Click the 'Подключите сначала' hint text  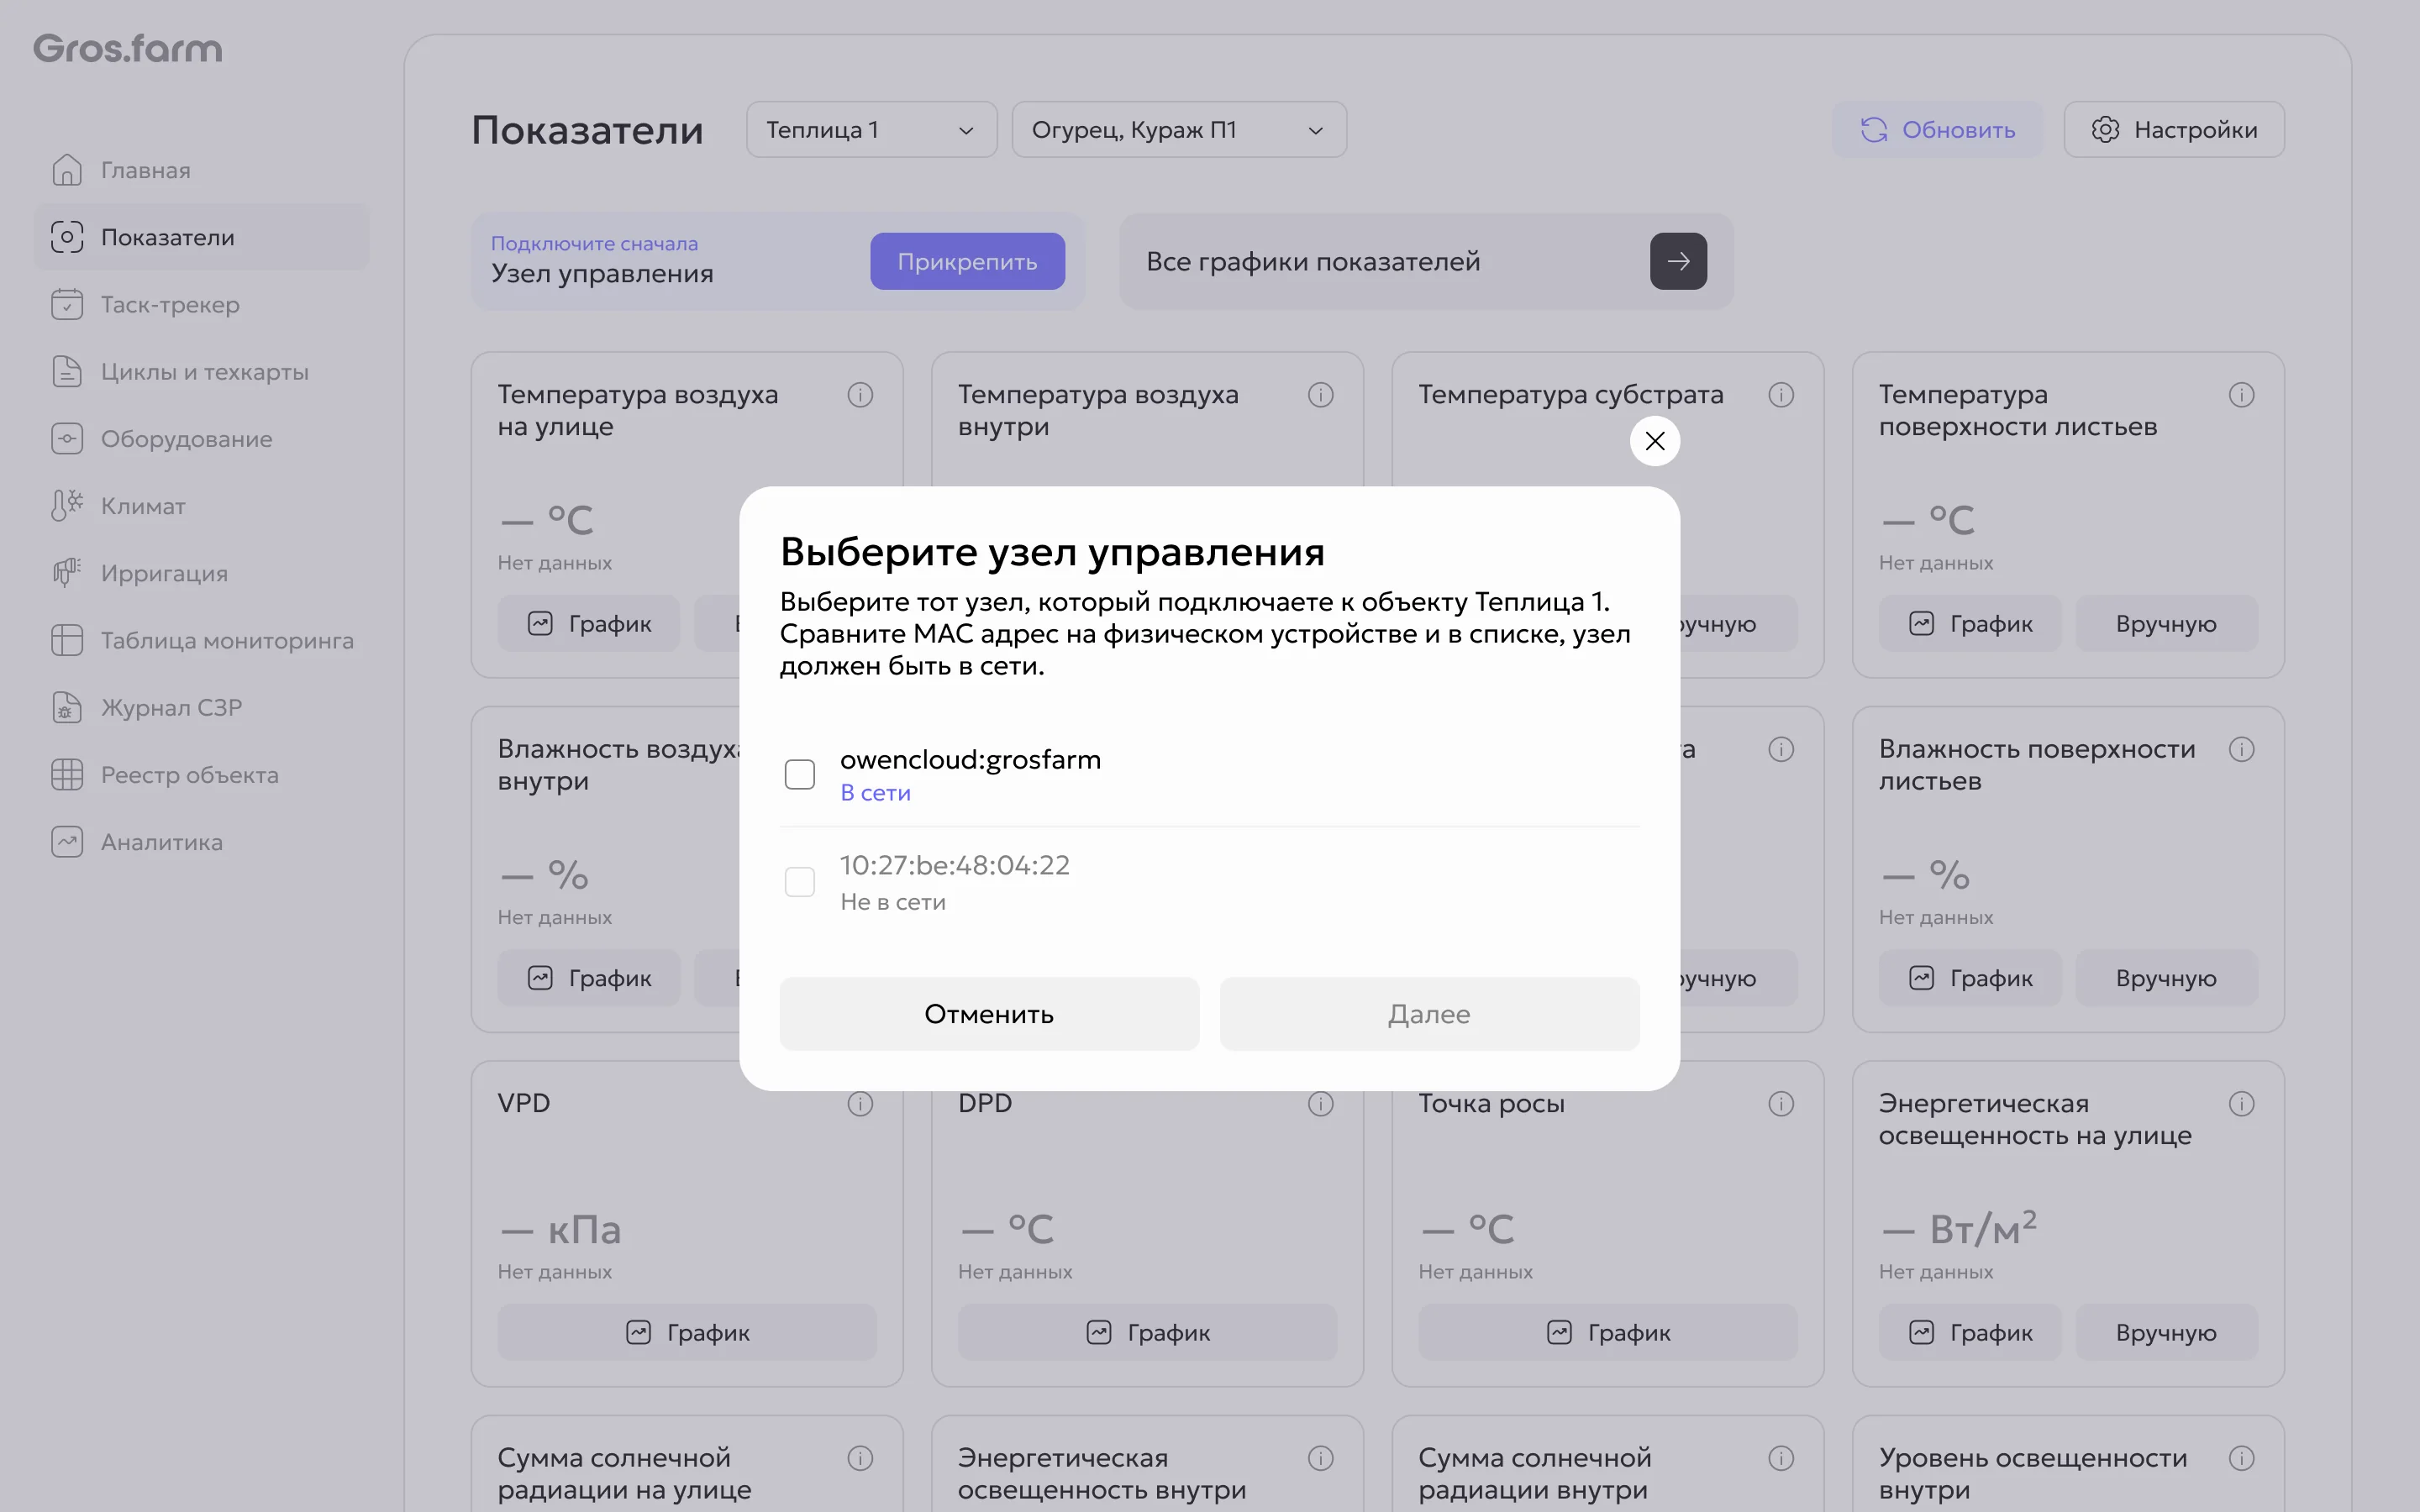click(x=594, y=244)
